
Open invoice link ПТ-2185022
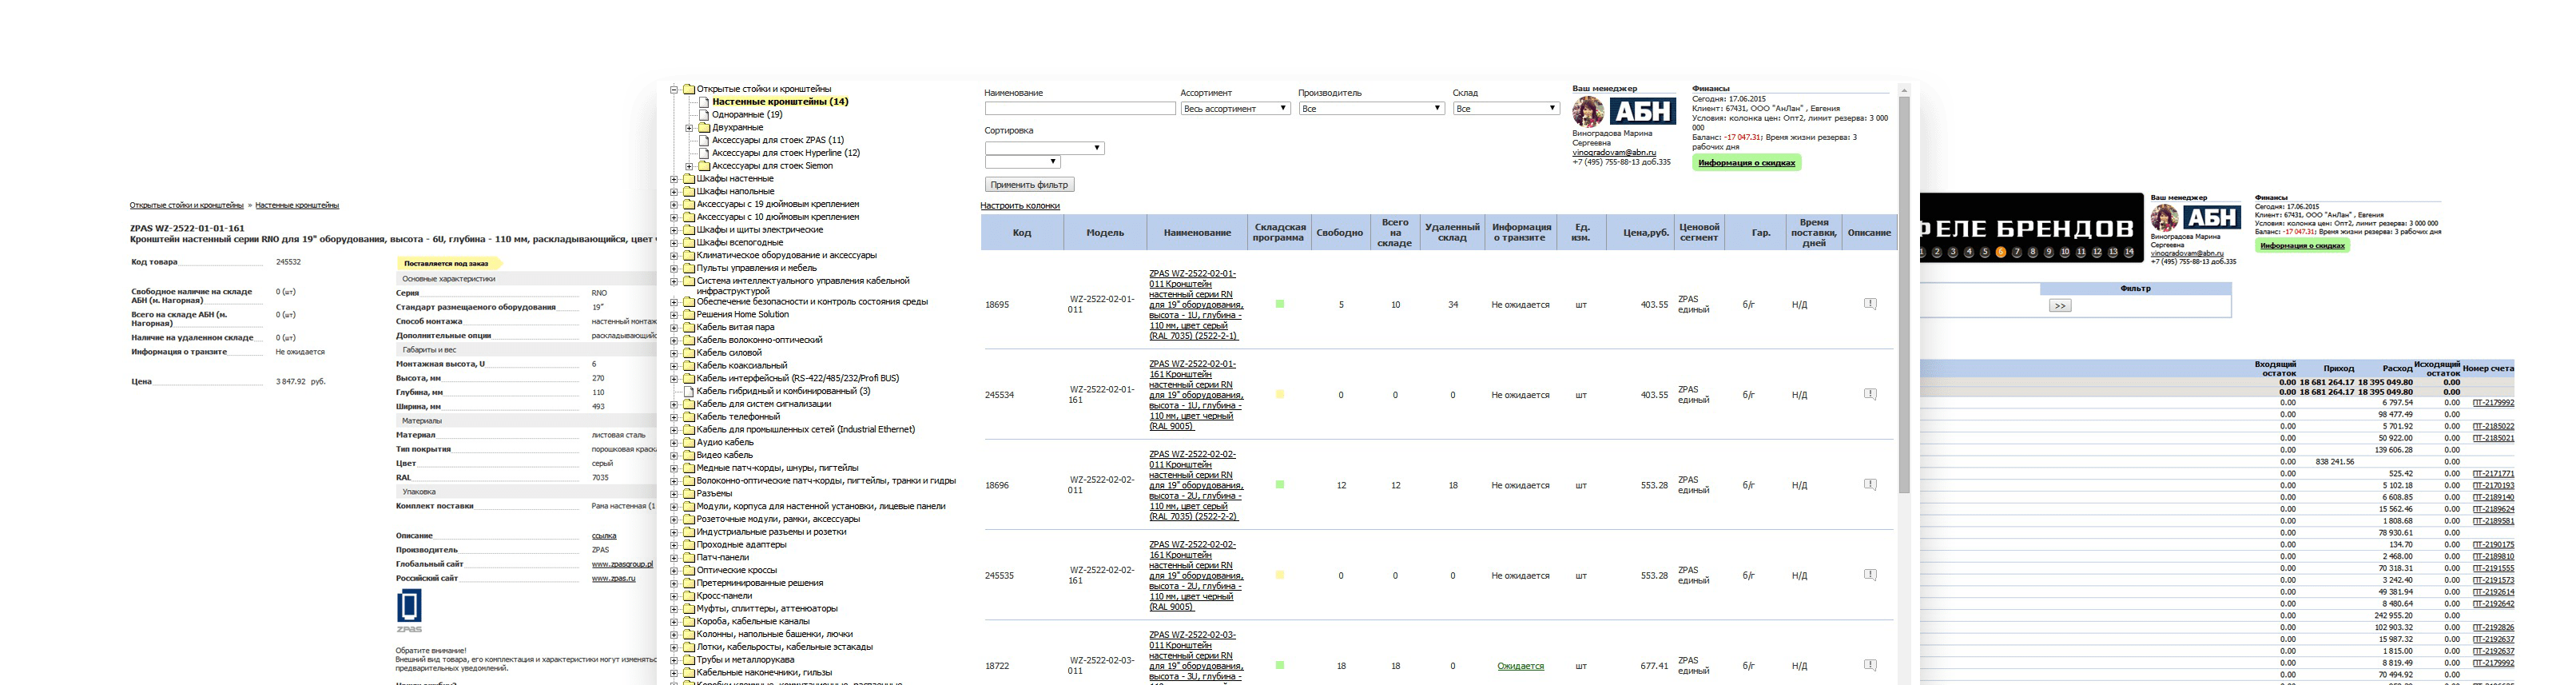click(2493, 427)
